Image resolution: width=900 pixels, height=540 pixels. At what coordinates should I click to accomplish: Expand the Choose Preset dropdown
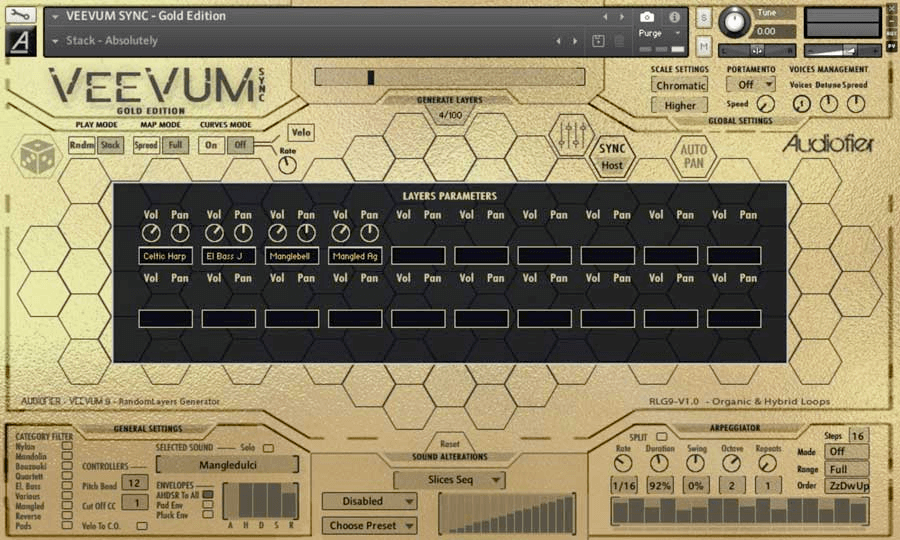(x=369, y=525)
